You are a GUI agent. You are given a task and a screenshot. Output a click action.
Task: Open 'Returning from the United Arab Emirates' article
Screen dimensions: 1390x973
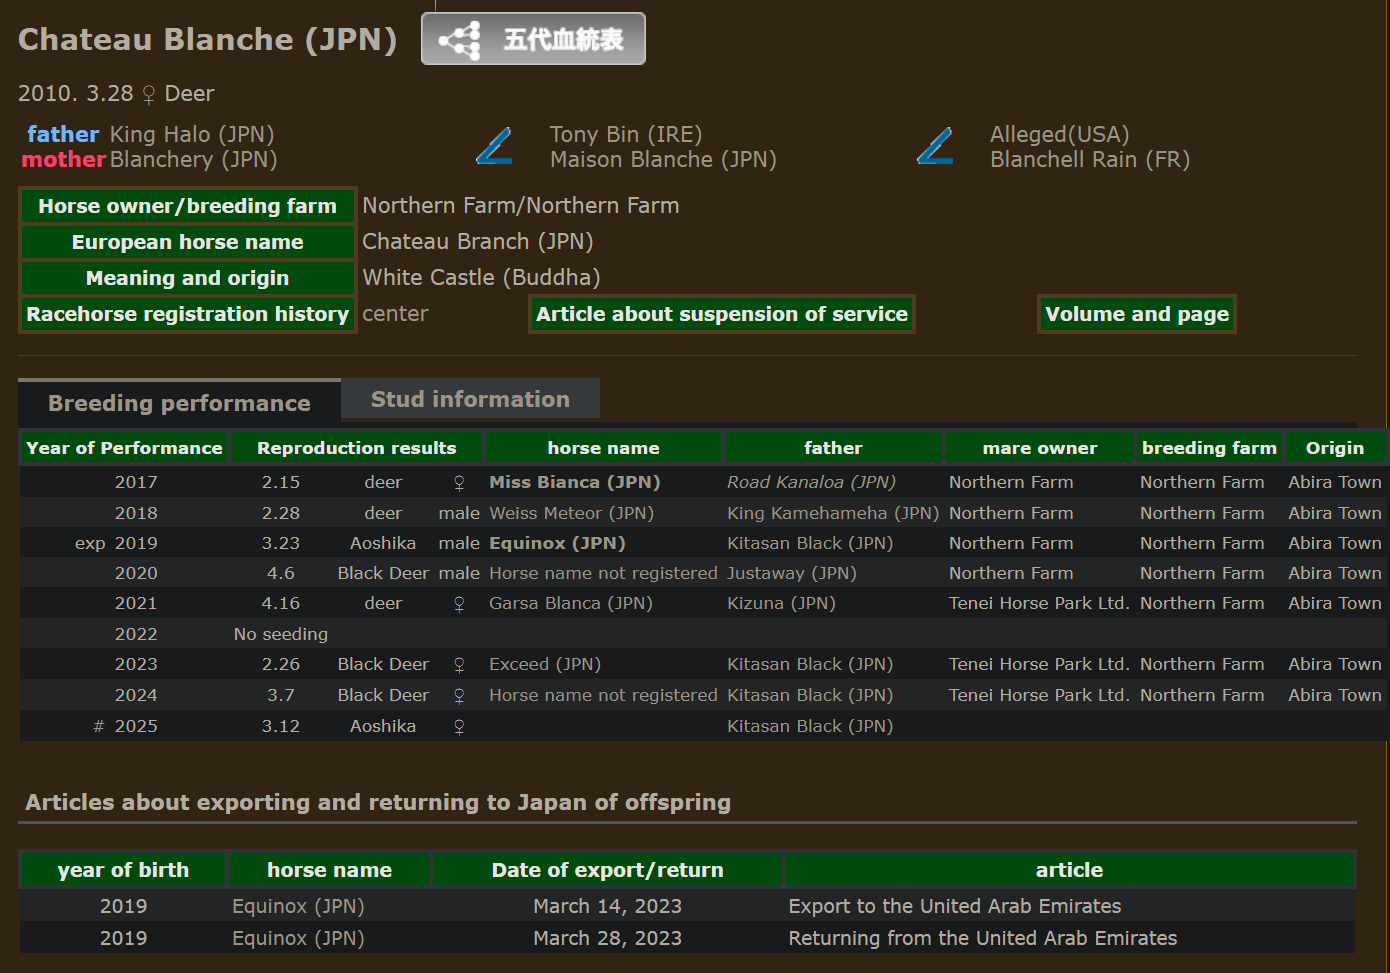(983, 938)
